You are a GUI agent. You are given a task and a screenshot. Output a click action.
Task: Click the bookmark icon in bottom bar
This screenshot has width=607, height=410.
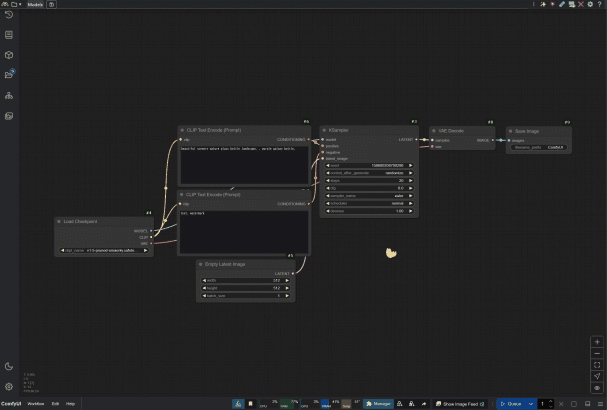250,404
